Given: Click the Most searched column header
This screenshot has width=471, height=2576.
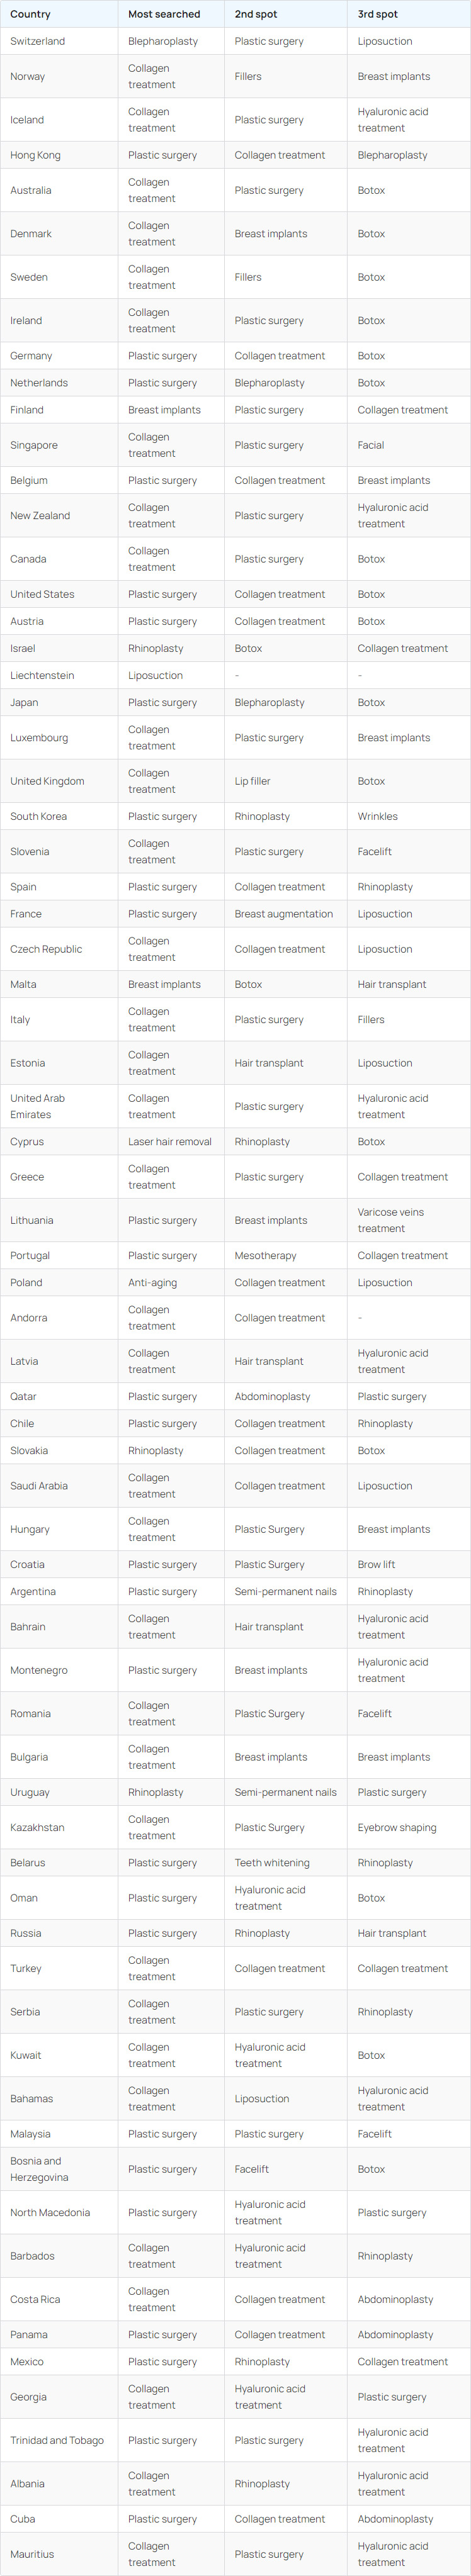Looking at the screenshot, I should (x=164, y=14).
